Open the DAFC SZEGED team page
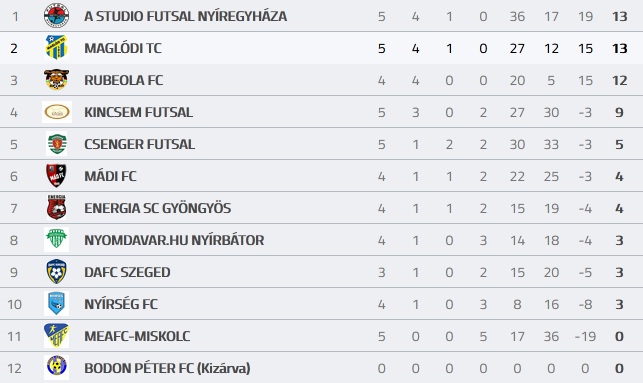 tap(127, 272)
